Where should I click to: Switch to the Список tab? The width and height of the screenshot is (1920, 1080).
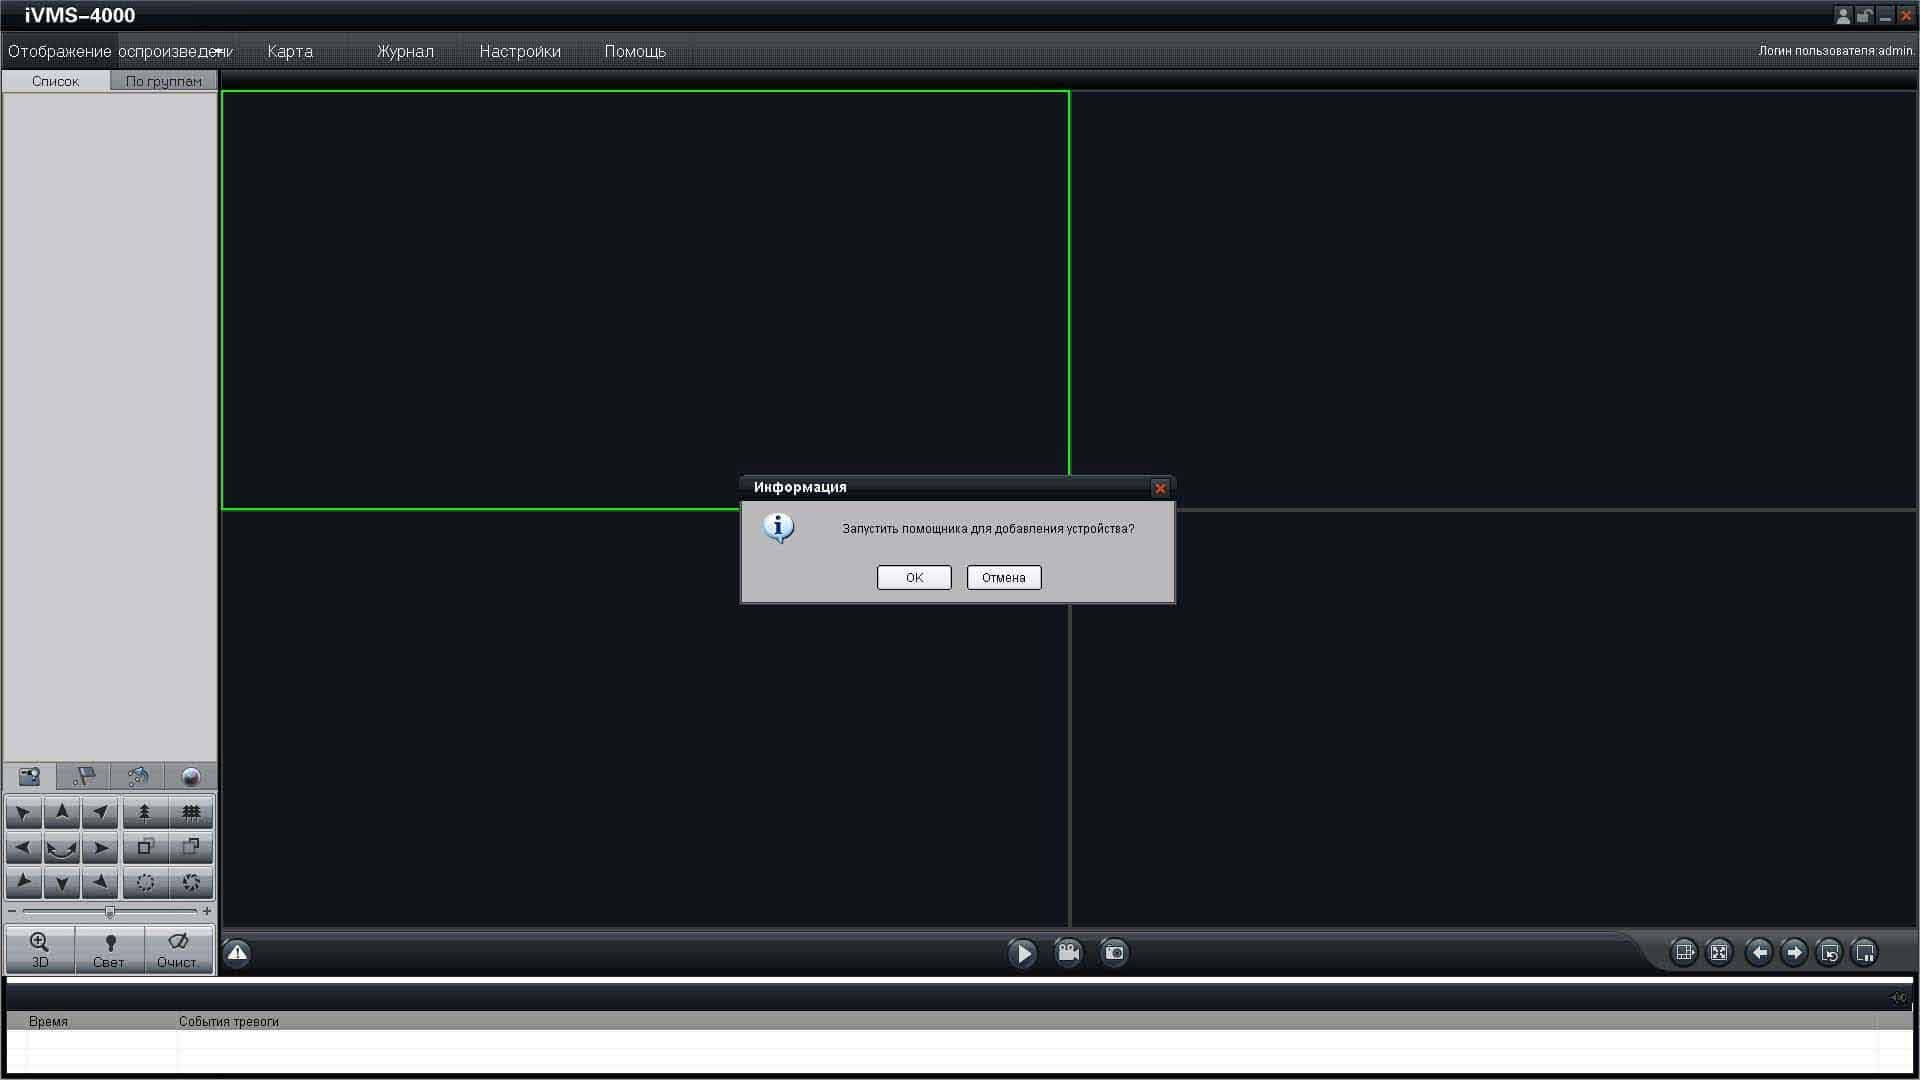click(x=56, y=81)
